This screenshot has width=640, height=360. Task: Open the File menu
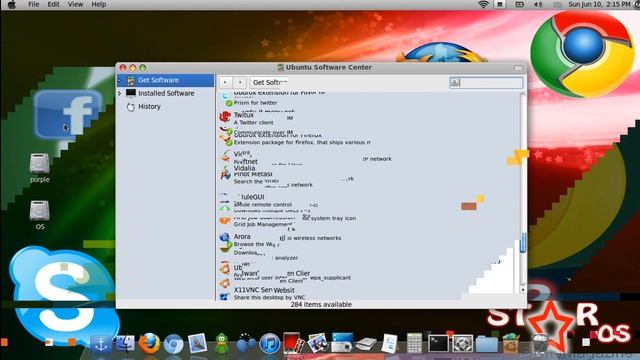tap(33, 4)
